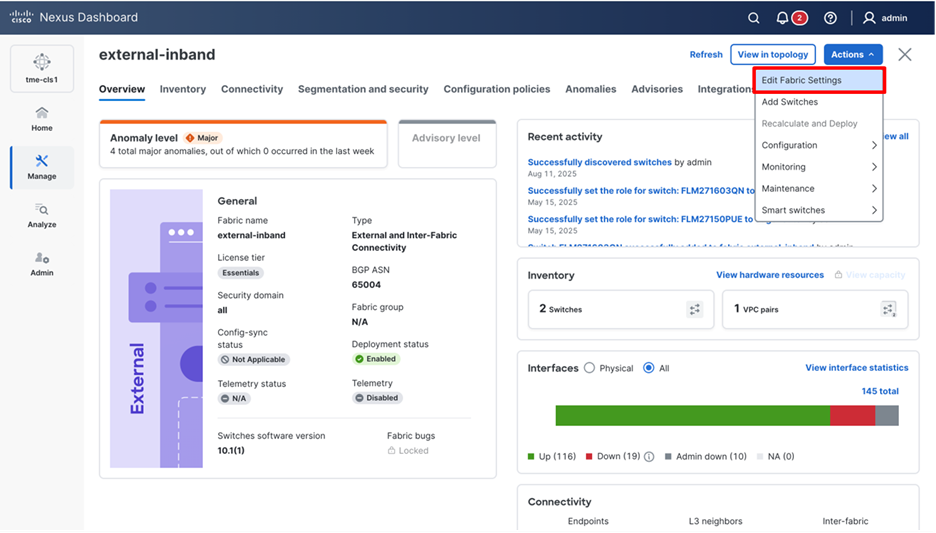Close the external-inband fabric panel
Screen dimensions: 936x533
point(905,54)
